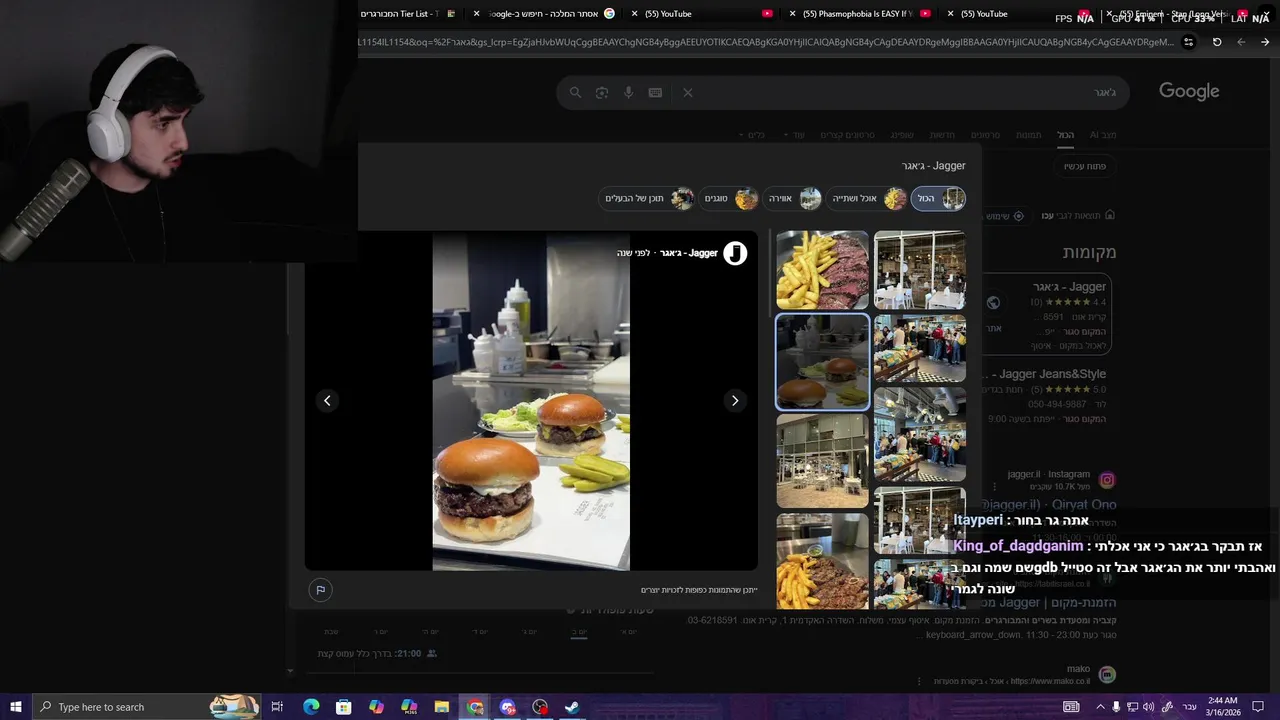Screen dimensions: 1280x720
Task: Filter photos by אווירה chip
Action: point(793,198)
